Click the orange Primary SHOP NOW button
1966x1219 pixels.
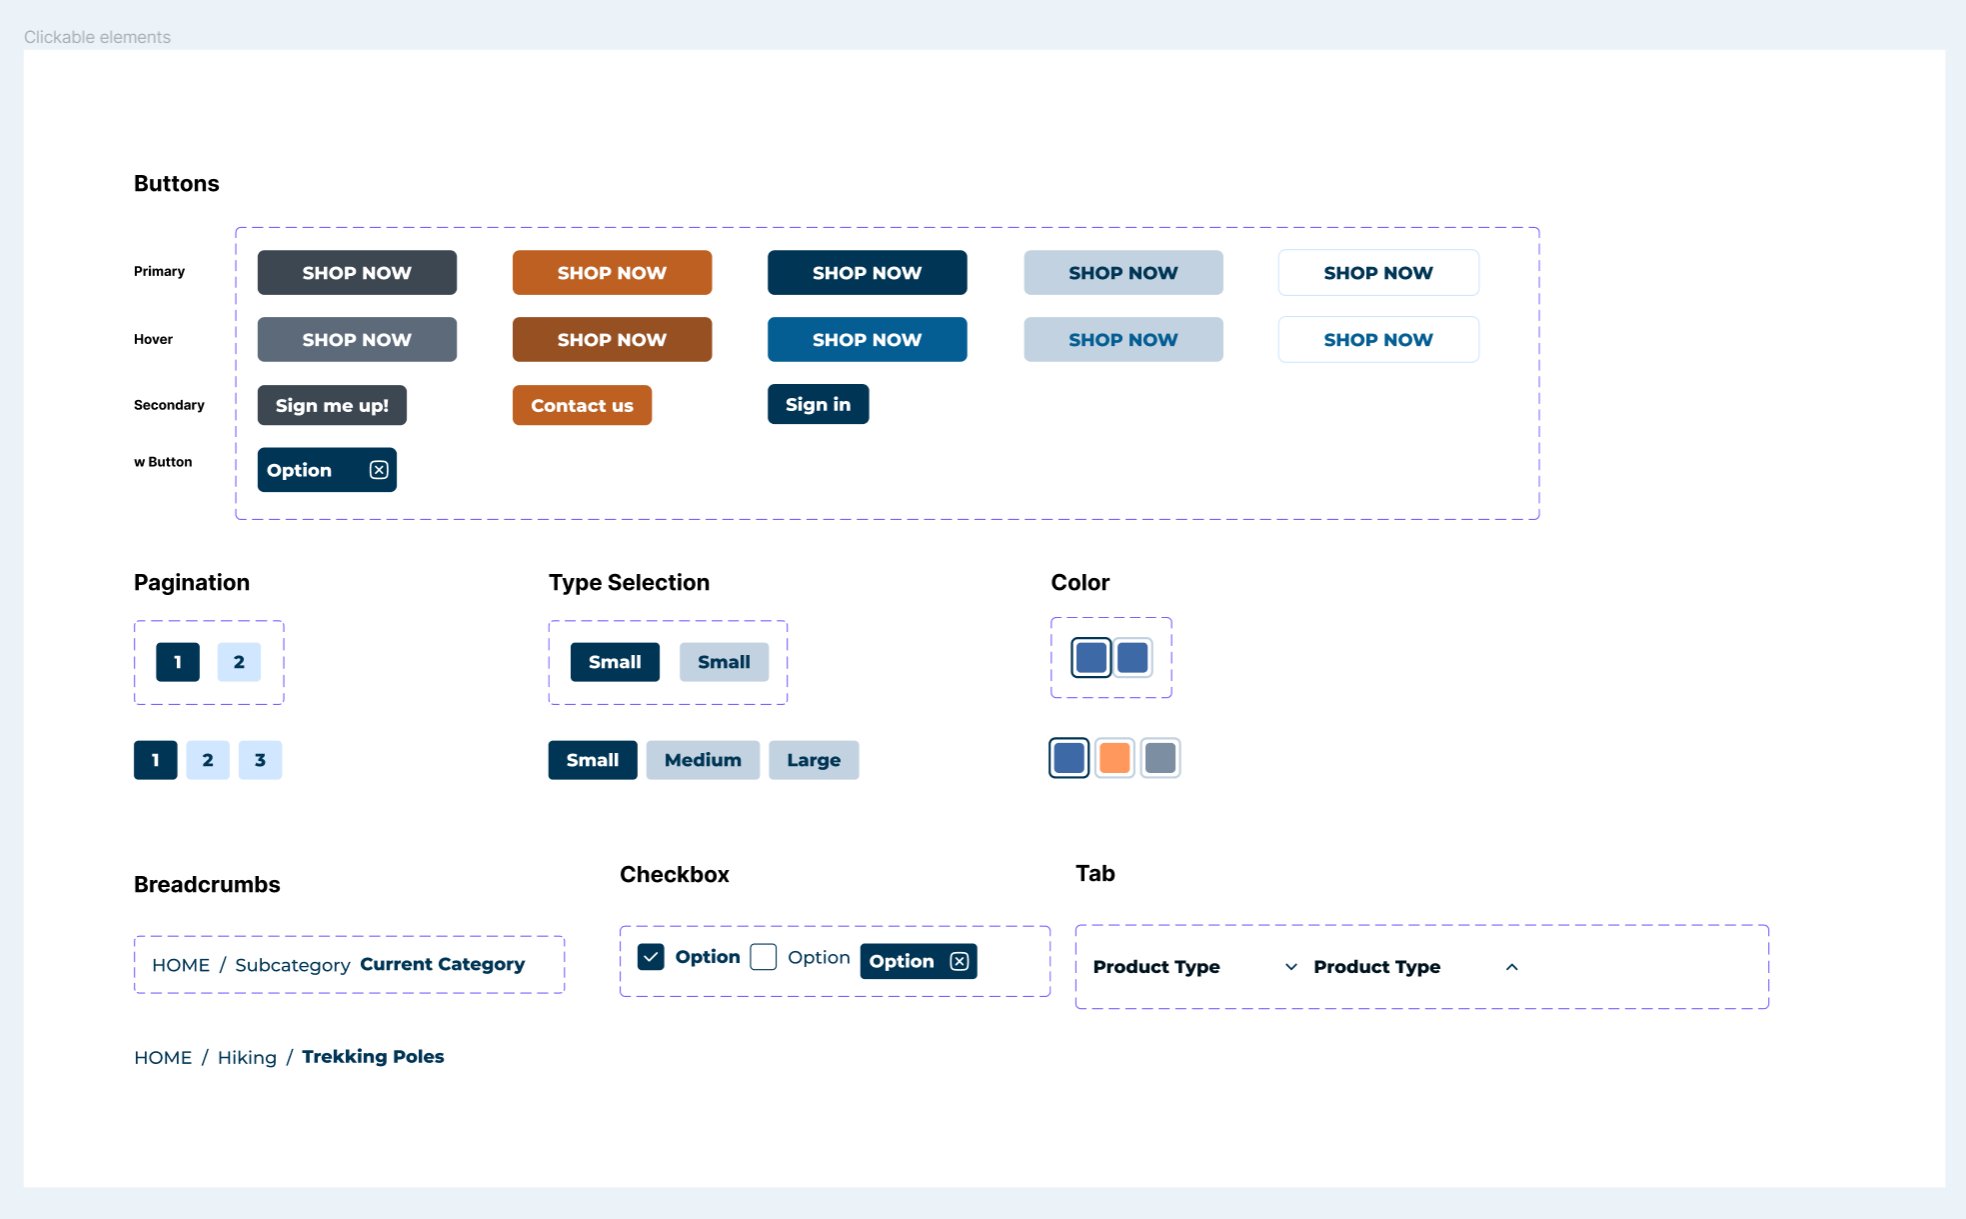[612, 273]
